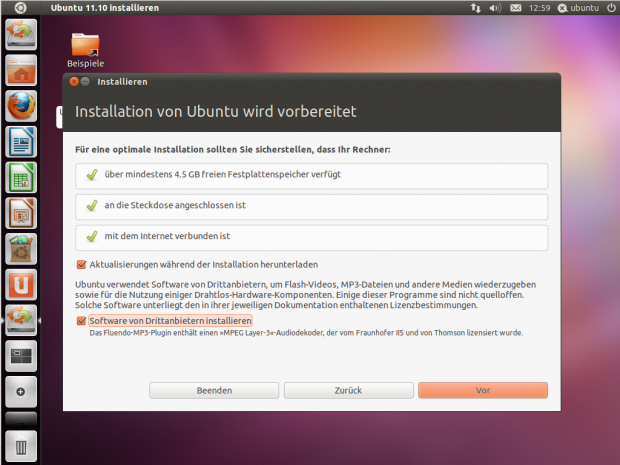Click the launcher icon with plus symbol
The height and width of the screenshot is (465, 620).
point(21,392)
